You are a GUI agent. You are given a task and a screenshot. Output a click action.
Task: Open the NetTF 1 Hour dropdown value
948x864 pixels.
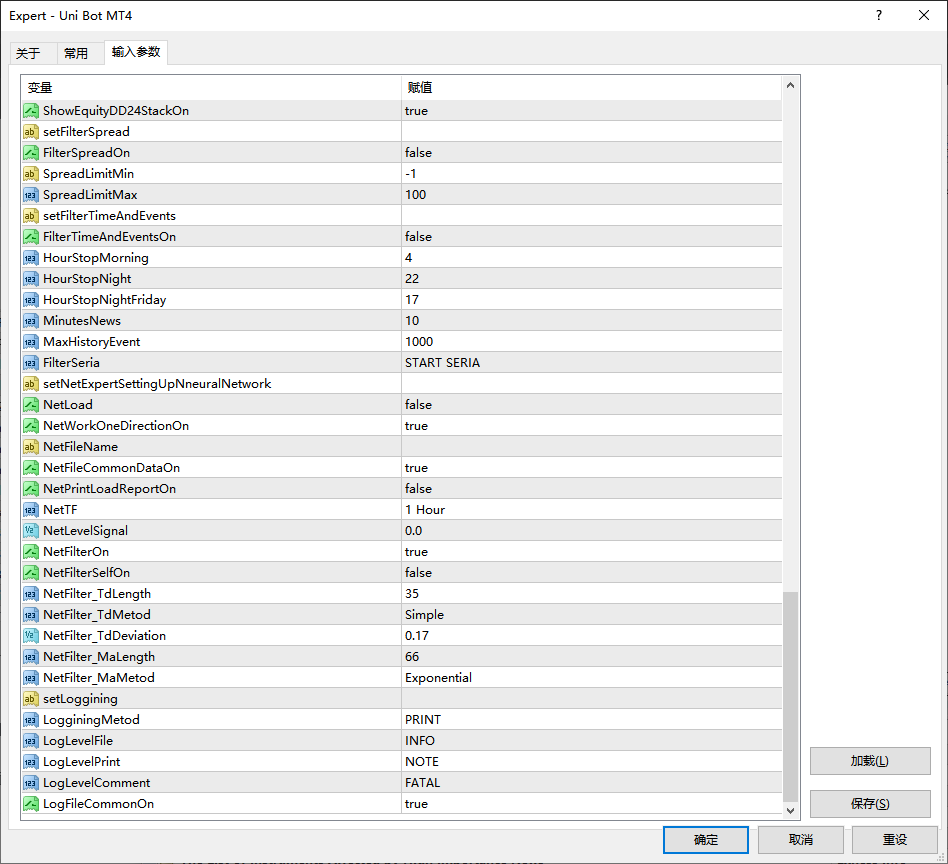(x=425, y=510)
